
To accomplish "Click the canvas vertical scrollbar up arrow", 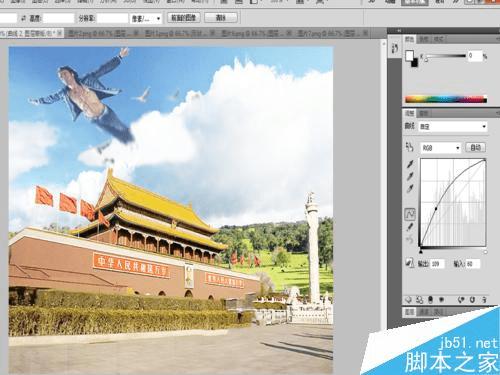I will 383,43.
